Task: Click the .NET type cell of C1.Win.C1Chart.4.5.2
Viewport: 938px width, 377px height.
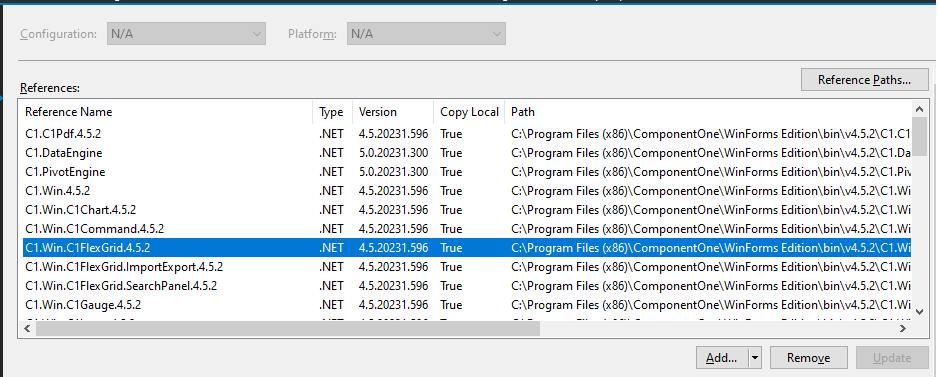Action: (x=331, y=210)
